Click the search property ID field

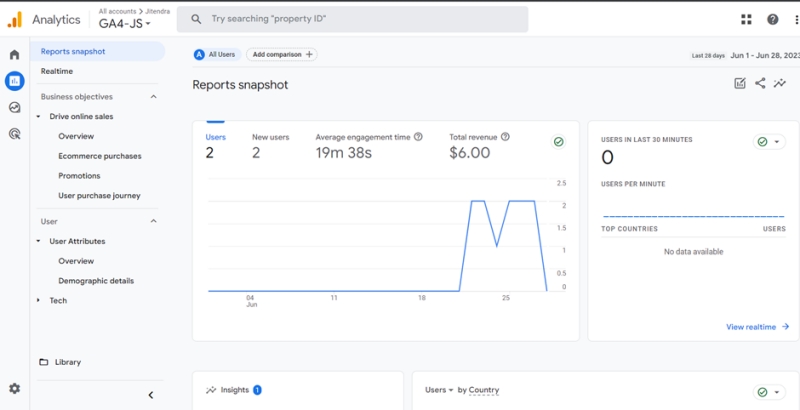tap(352, 19)
